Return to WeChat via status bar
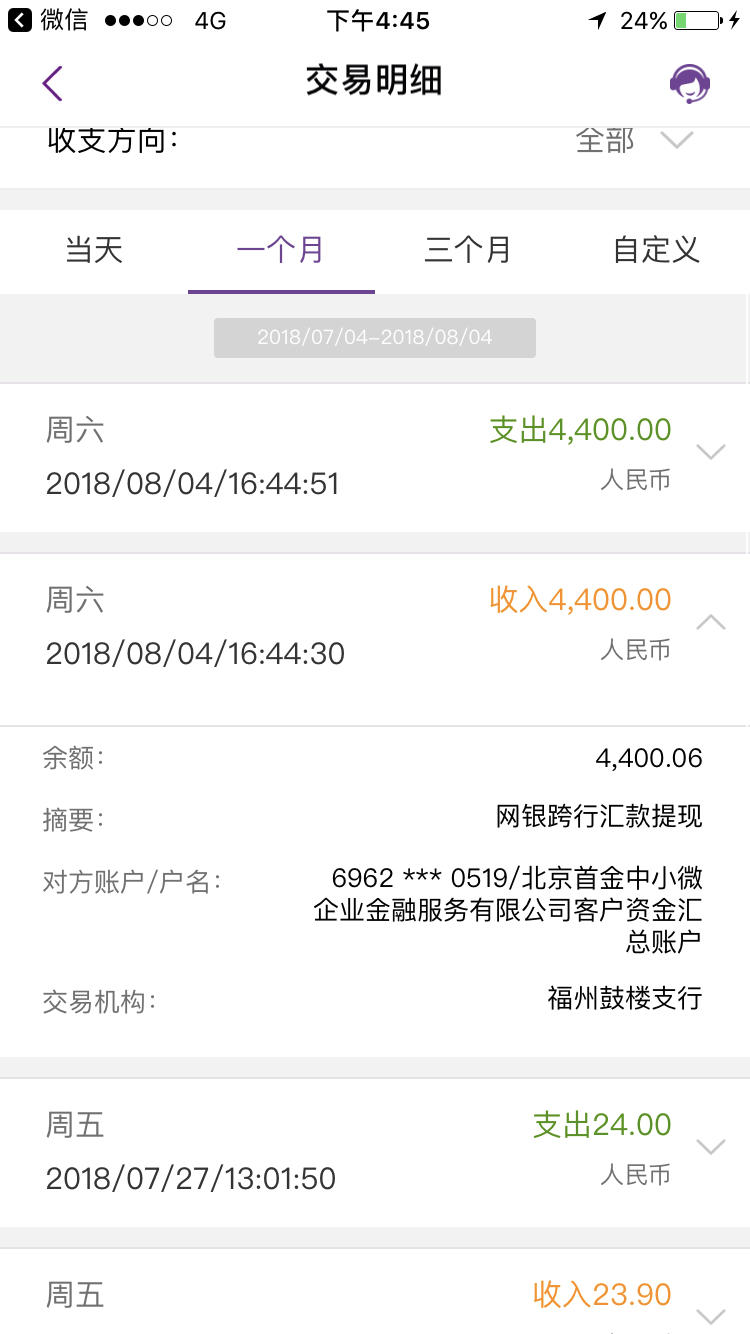The height and width of the screenshot is (1334, 750). click(47, 20)
